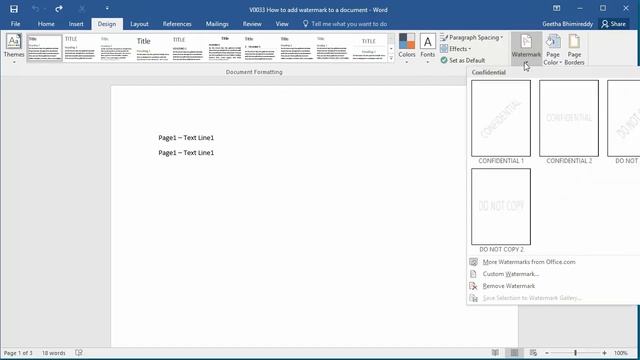Select the first document formatting style thumbnail
Screen dimensions: 640x360
(44, 48)
